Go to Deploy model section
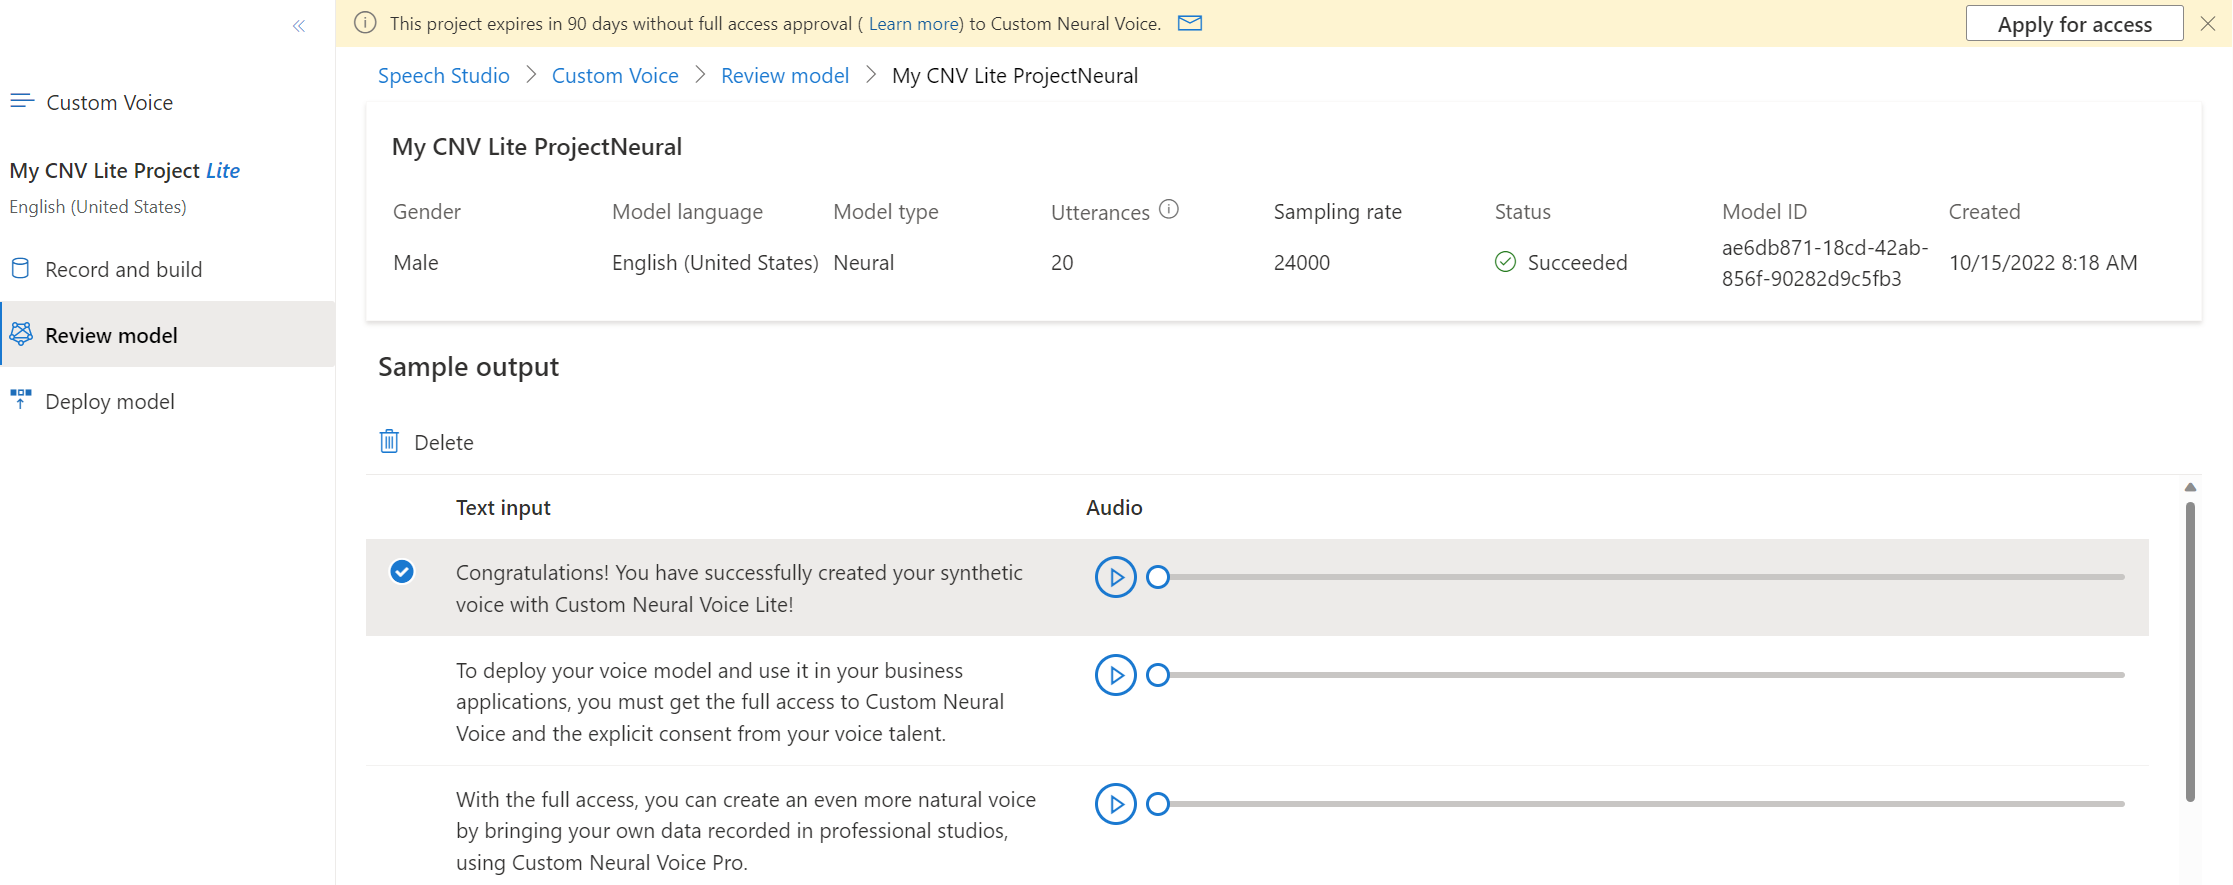The height and width of the screenshot is (885, 2233). click(x=110, y=401)
